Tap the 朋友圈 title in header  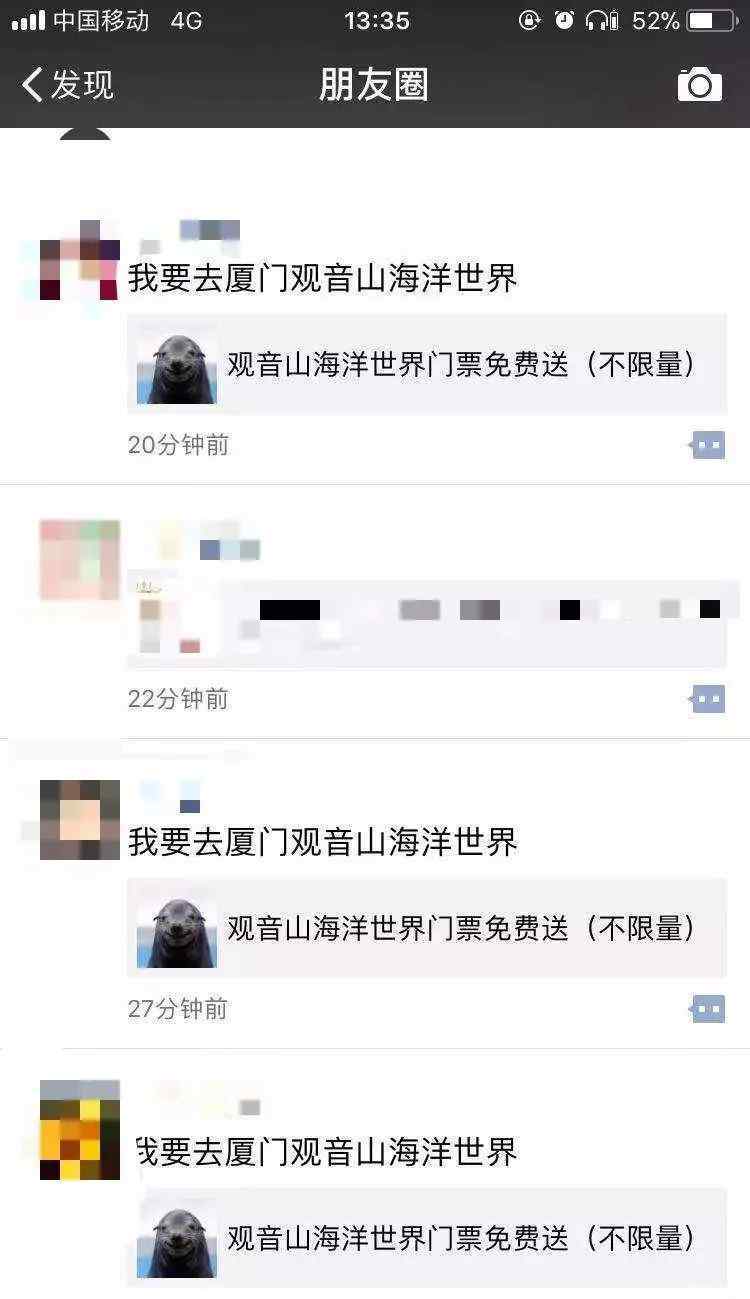pyautogui.click(x=374, y=85)
